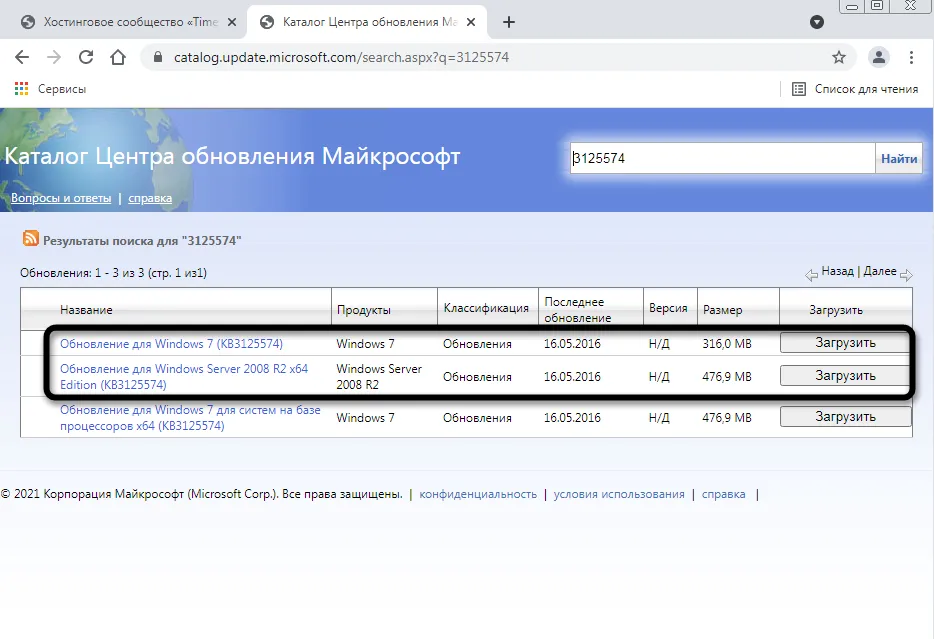Switch to the Хостинговое сообщество tab

(x=128, y=22)
